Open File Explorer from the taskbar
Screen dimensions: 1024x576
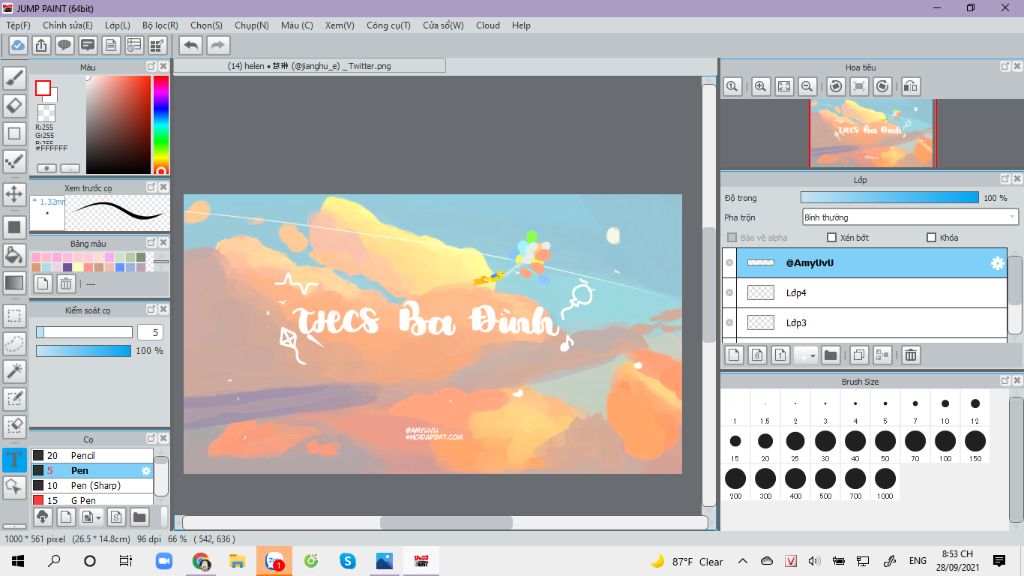click(237, 561)
